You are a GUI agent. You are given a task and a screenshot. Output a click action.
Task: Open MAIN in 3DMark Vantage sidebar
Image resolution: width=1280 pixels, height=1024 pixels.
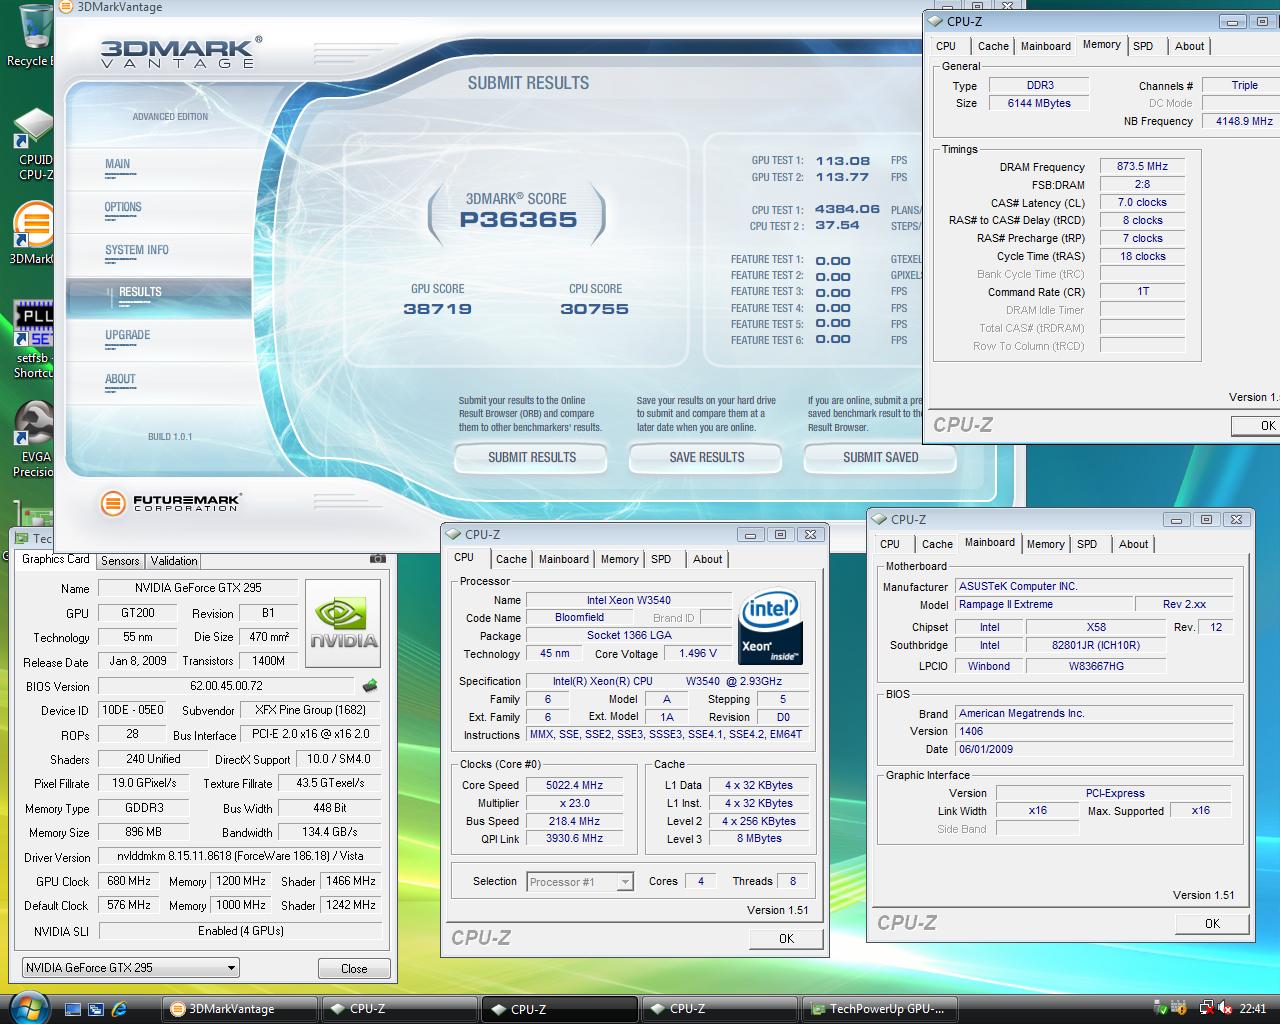coord(118,164)
